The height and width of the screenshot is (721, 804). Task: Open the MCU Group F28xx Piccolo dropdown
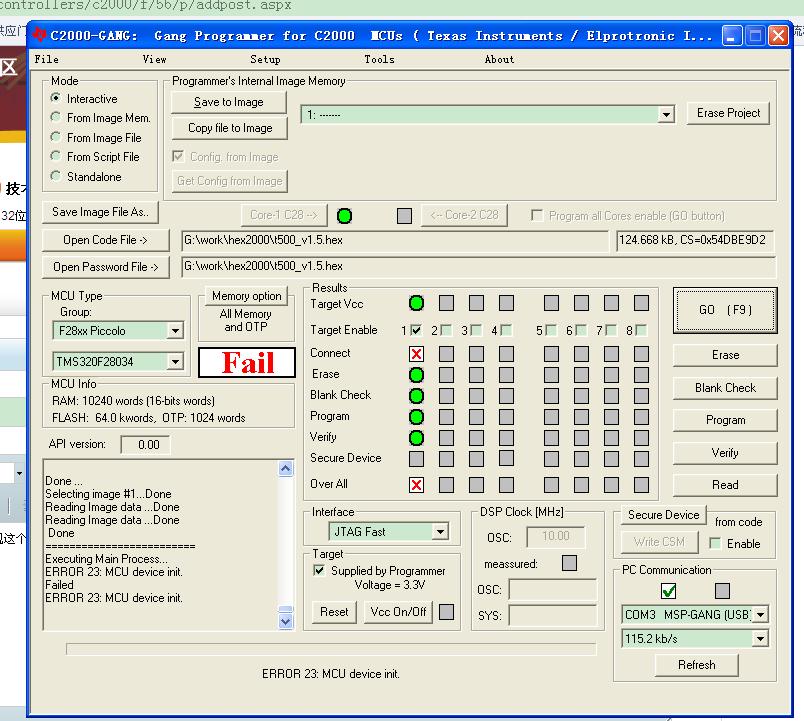point(175,331)
